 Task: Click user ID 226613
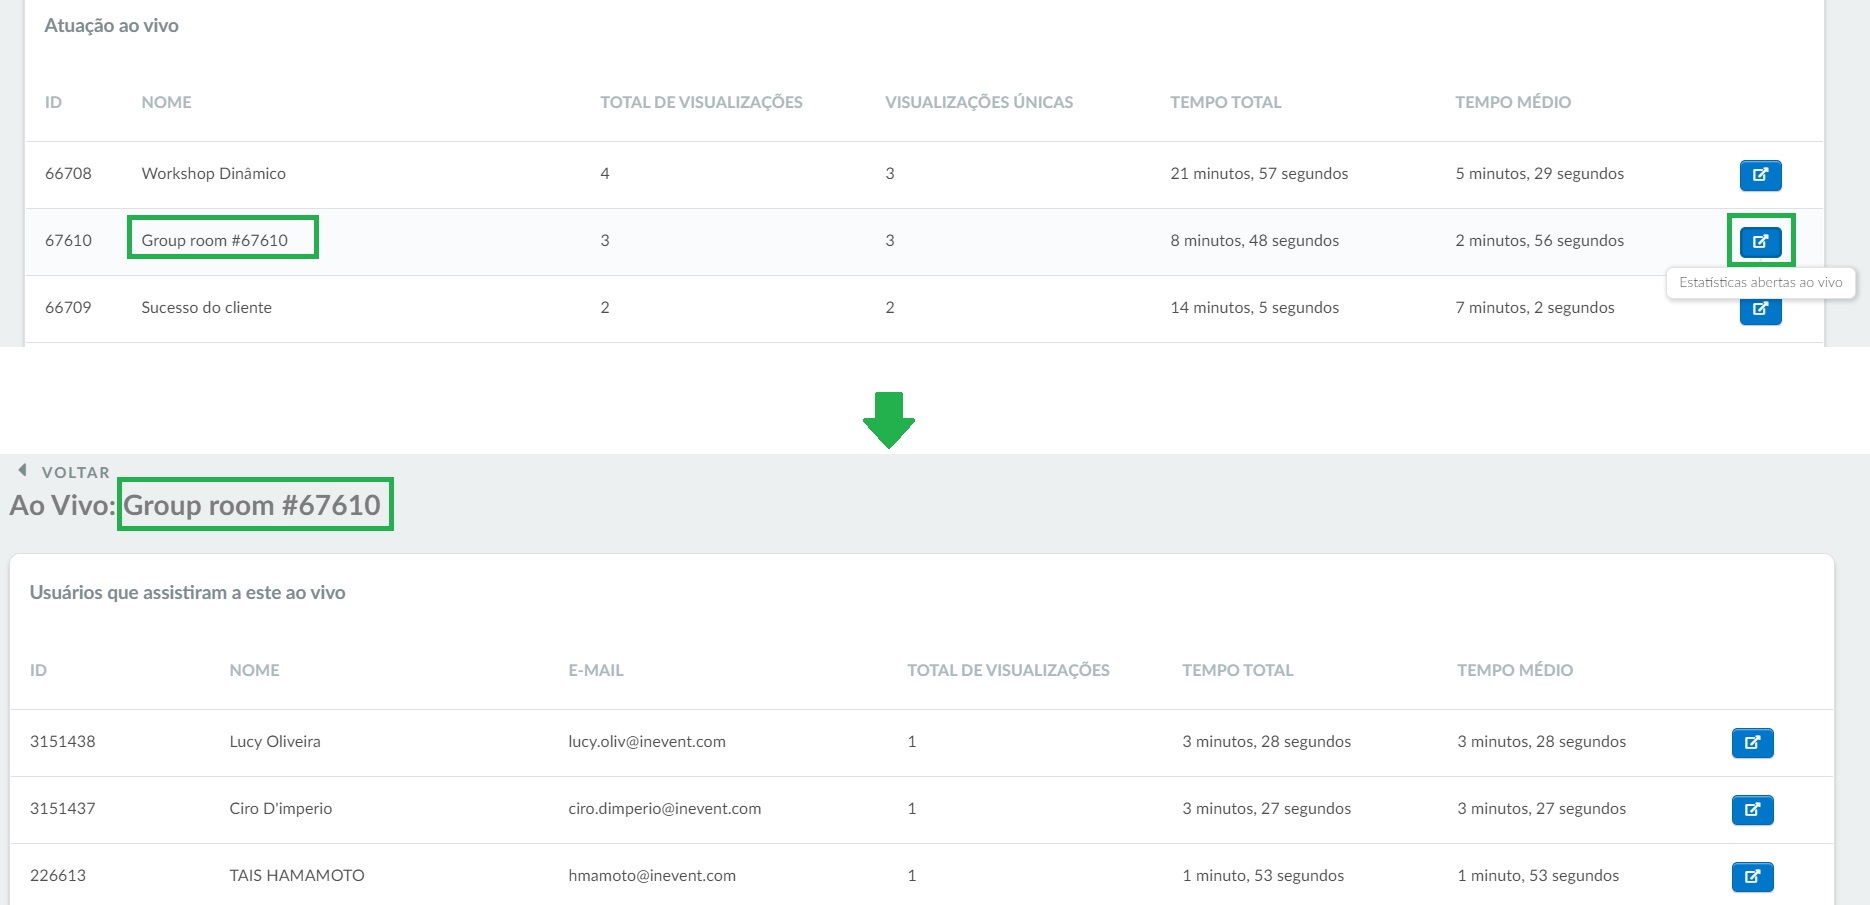pyautogui.click(x=58, y=875)
